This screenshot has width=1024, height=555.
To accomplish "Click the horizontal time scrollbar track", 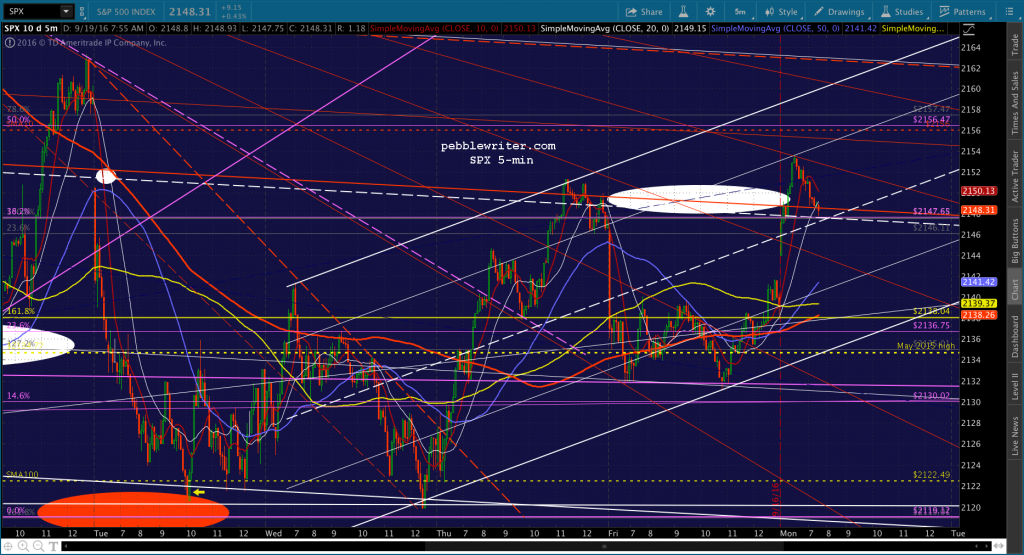I will [x=526, y=546].
